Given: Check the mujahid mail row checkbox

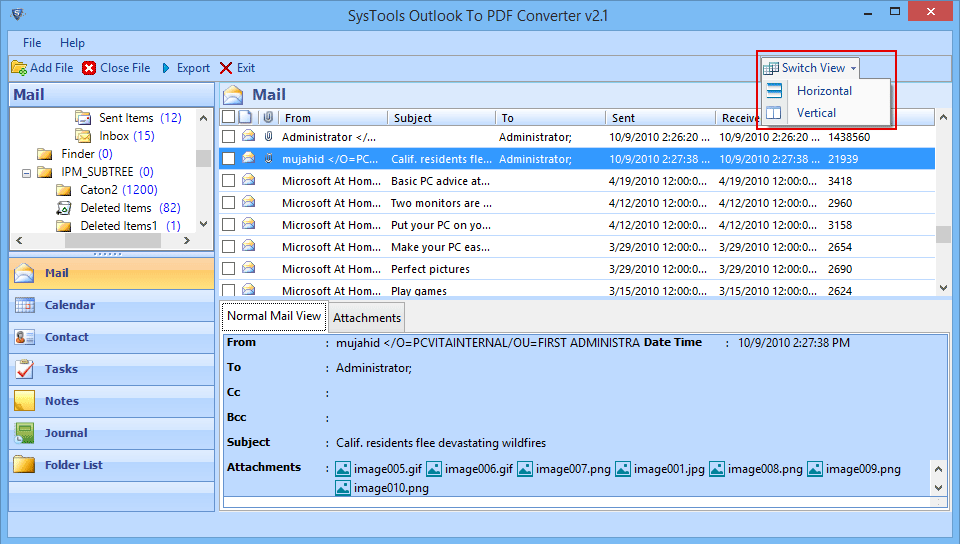Looking at the screenshot, I should [228, 158].
